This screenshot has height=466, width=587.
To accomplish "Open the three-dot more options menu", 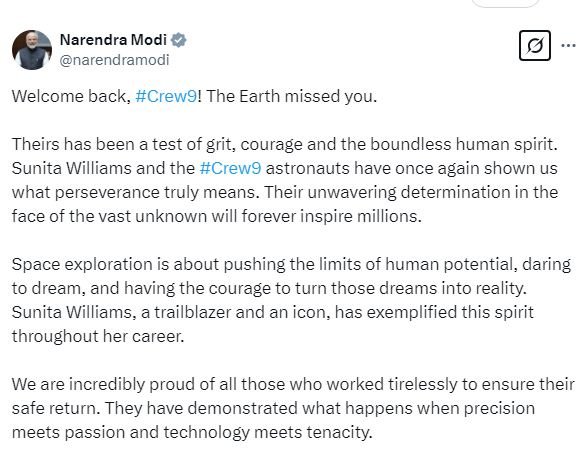I will [568, 46].
